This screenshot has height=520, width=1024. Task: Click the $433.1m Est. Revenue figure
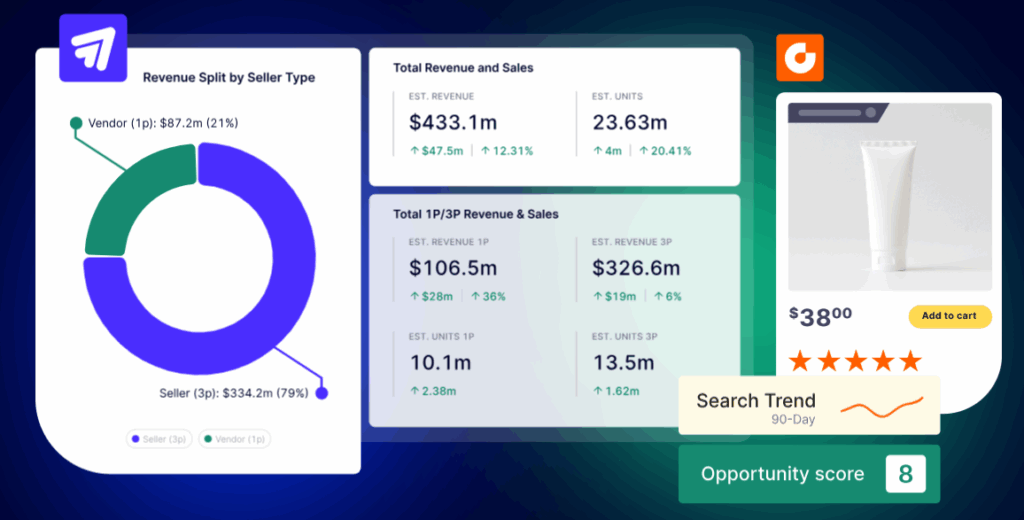pos(453,123)
